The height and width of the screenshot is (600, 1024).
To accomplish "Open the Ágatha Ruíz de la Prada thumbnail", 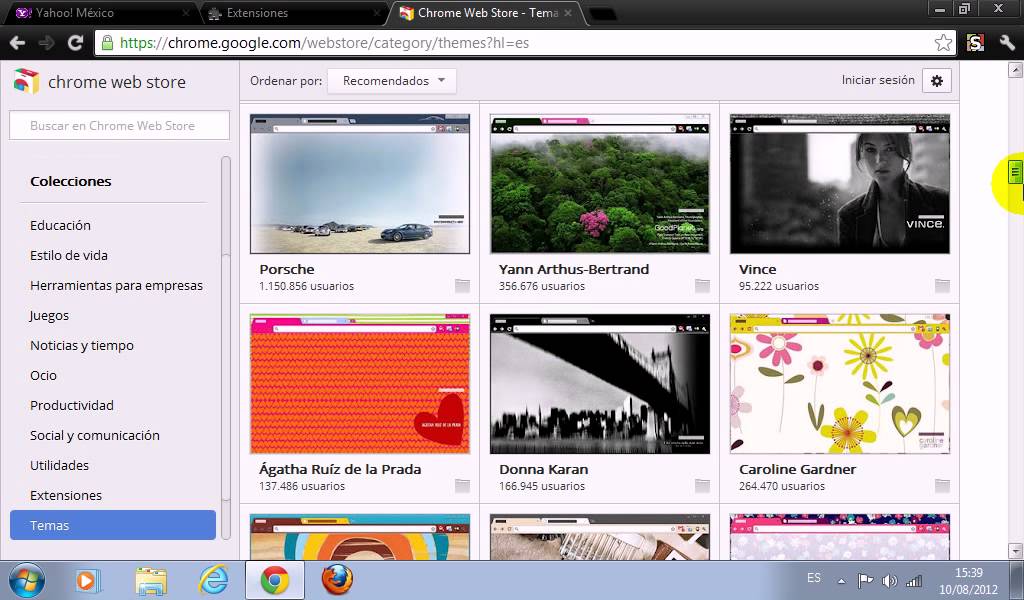I will coord(360,383).
